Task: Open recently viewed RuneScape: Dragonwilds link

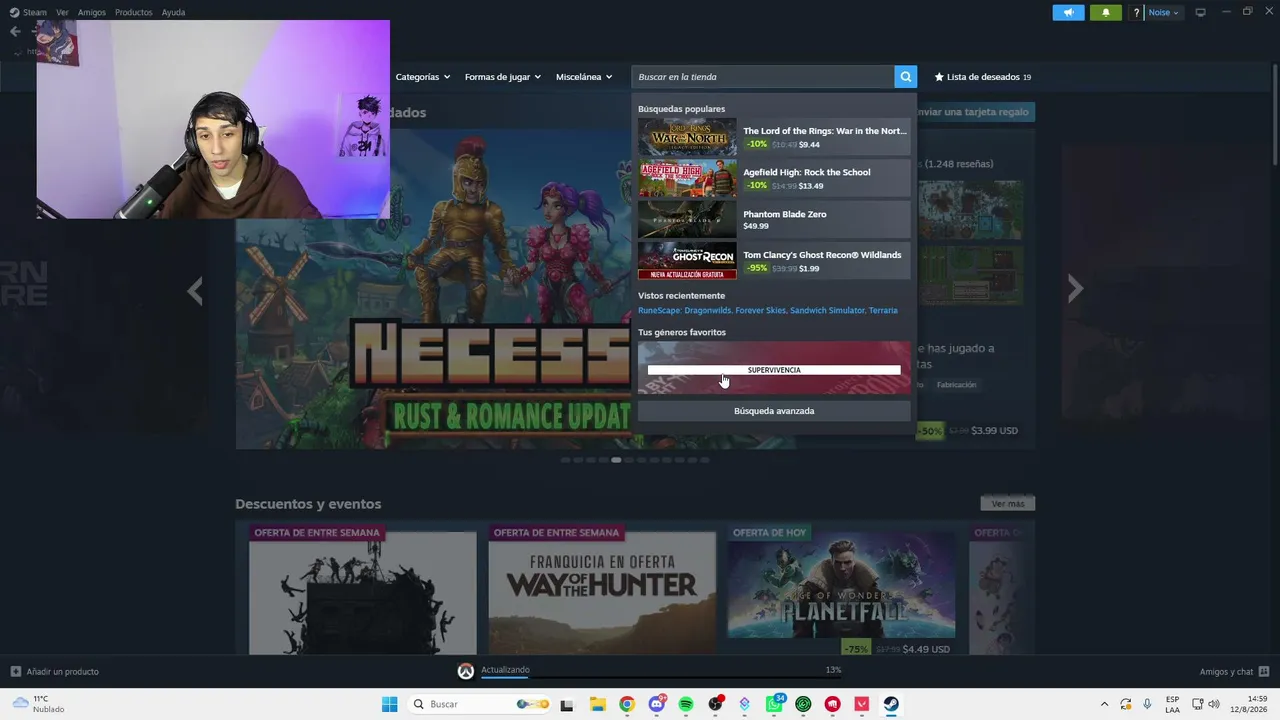Action: (x=685, y=310)
